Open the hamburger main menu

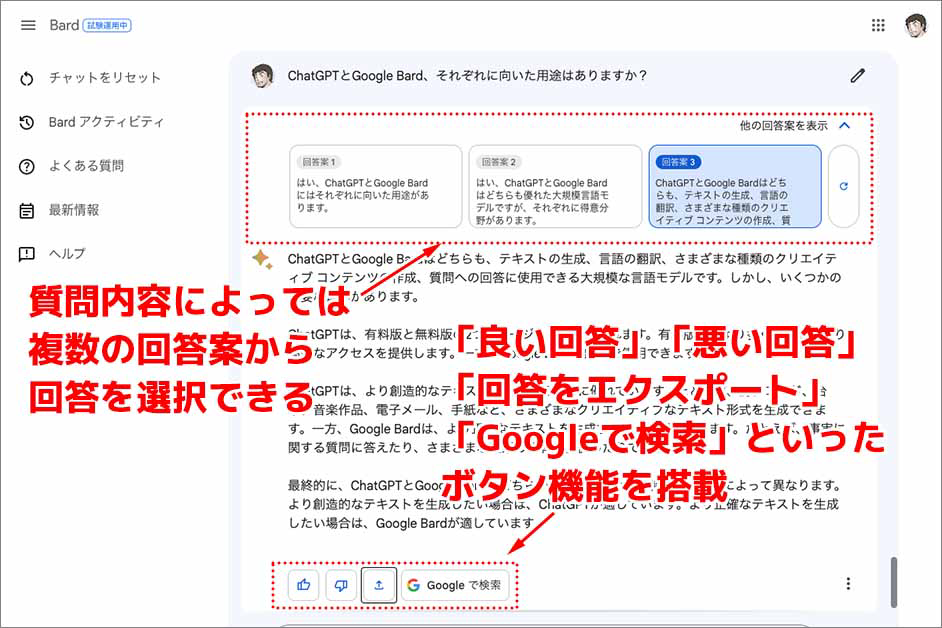point(28,25)
